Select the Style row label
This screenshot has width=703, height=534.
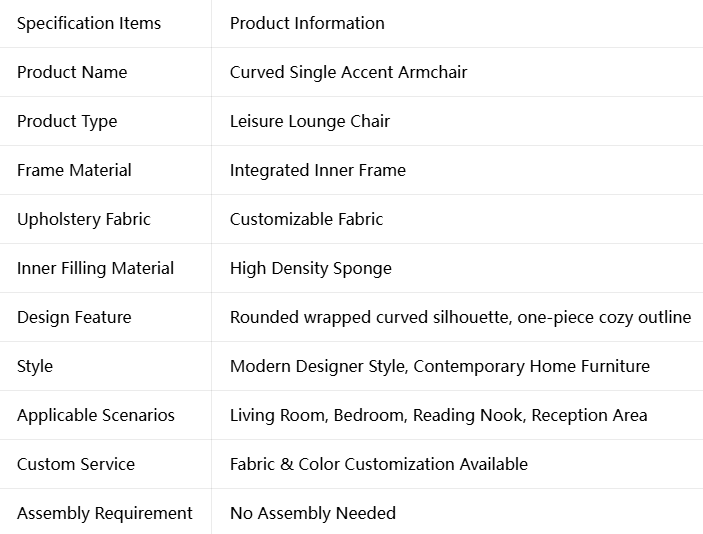35,366
